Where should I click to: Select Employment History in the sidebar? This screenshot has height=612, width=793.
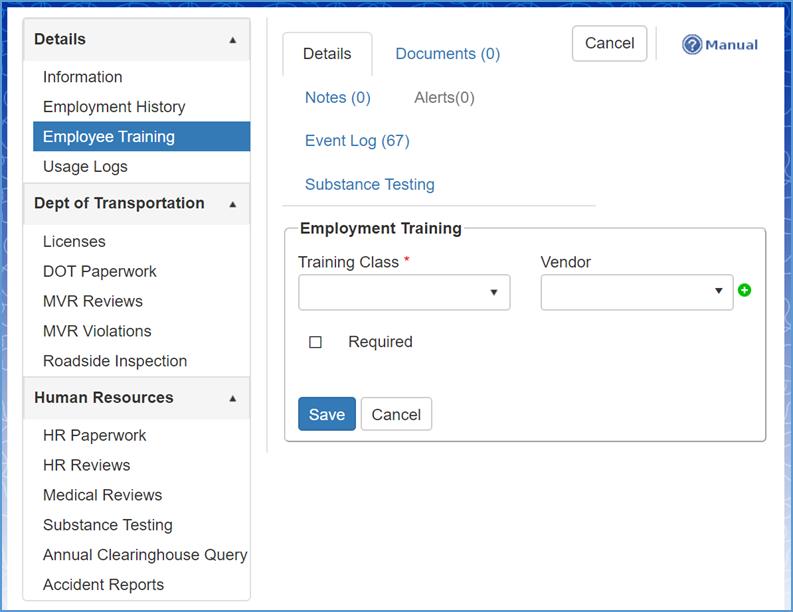[x=114, y=107]
